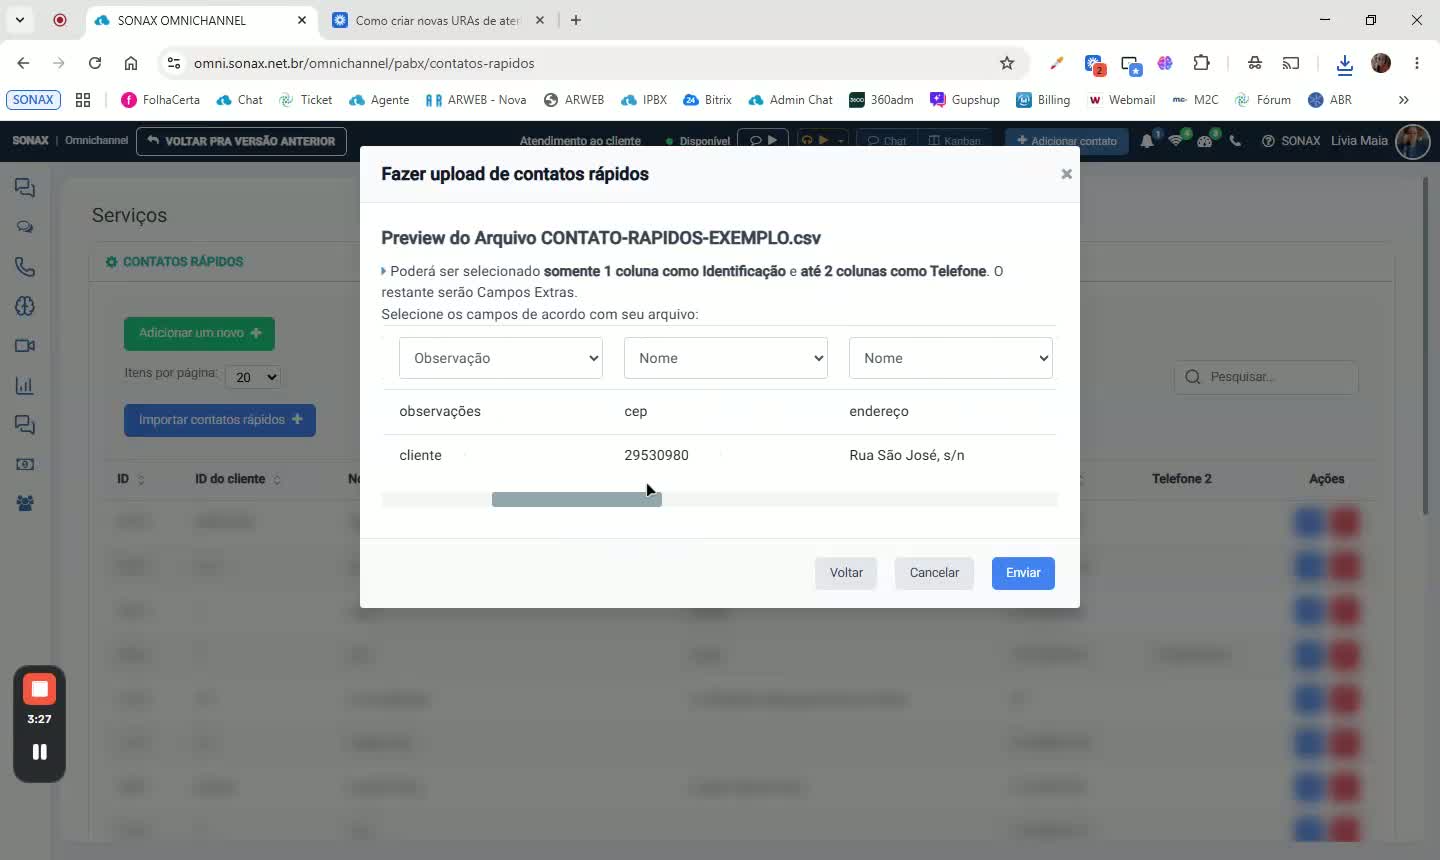Close the upload dialog with X
1440x860 pixels.
pyautogui.click(x=1066, y=174)
